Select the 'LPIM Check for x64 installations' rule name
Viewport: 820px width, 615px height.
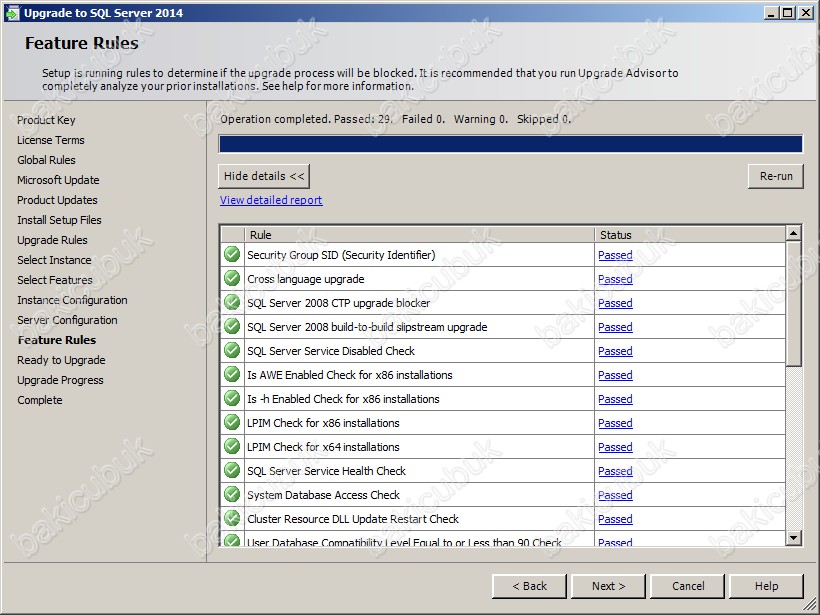(323, 447)
